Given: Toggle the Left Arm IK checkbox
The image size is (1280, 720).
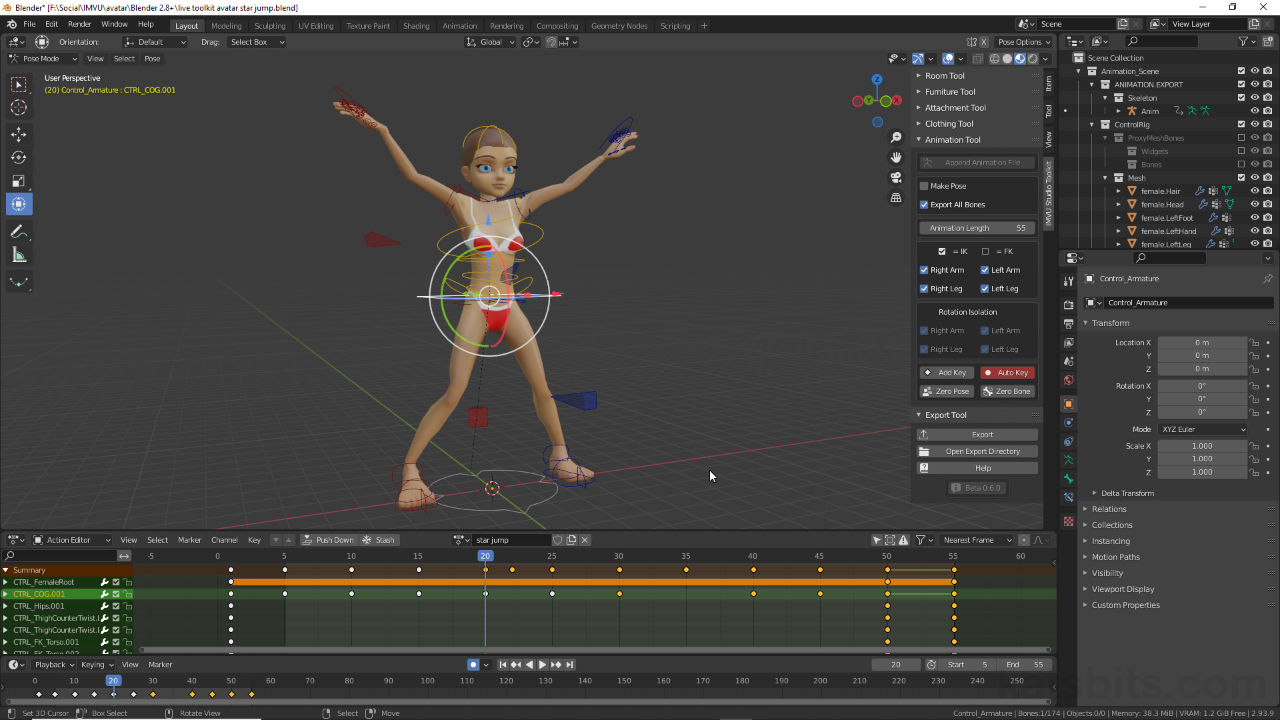Looking at the screenshot, I should coord(985,270).
